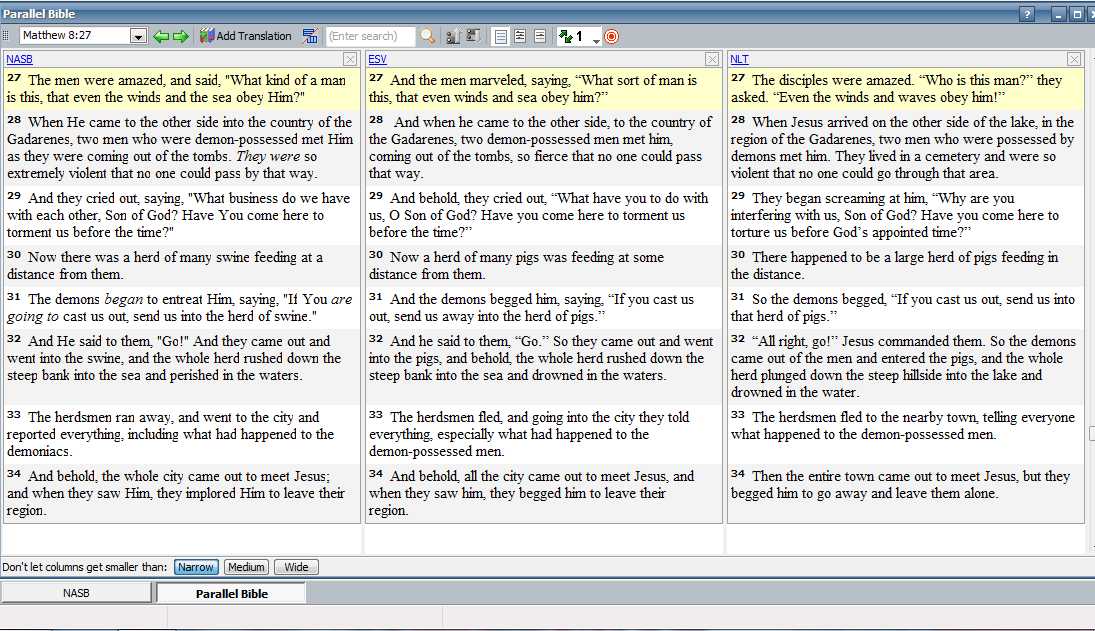The height and width of the screenshot is (631, 1095).
Task: Select the second paragraph layout icon
Action: [520, 36]
